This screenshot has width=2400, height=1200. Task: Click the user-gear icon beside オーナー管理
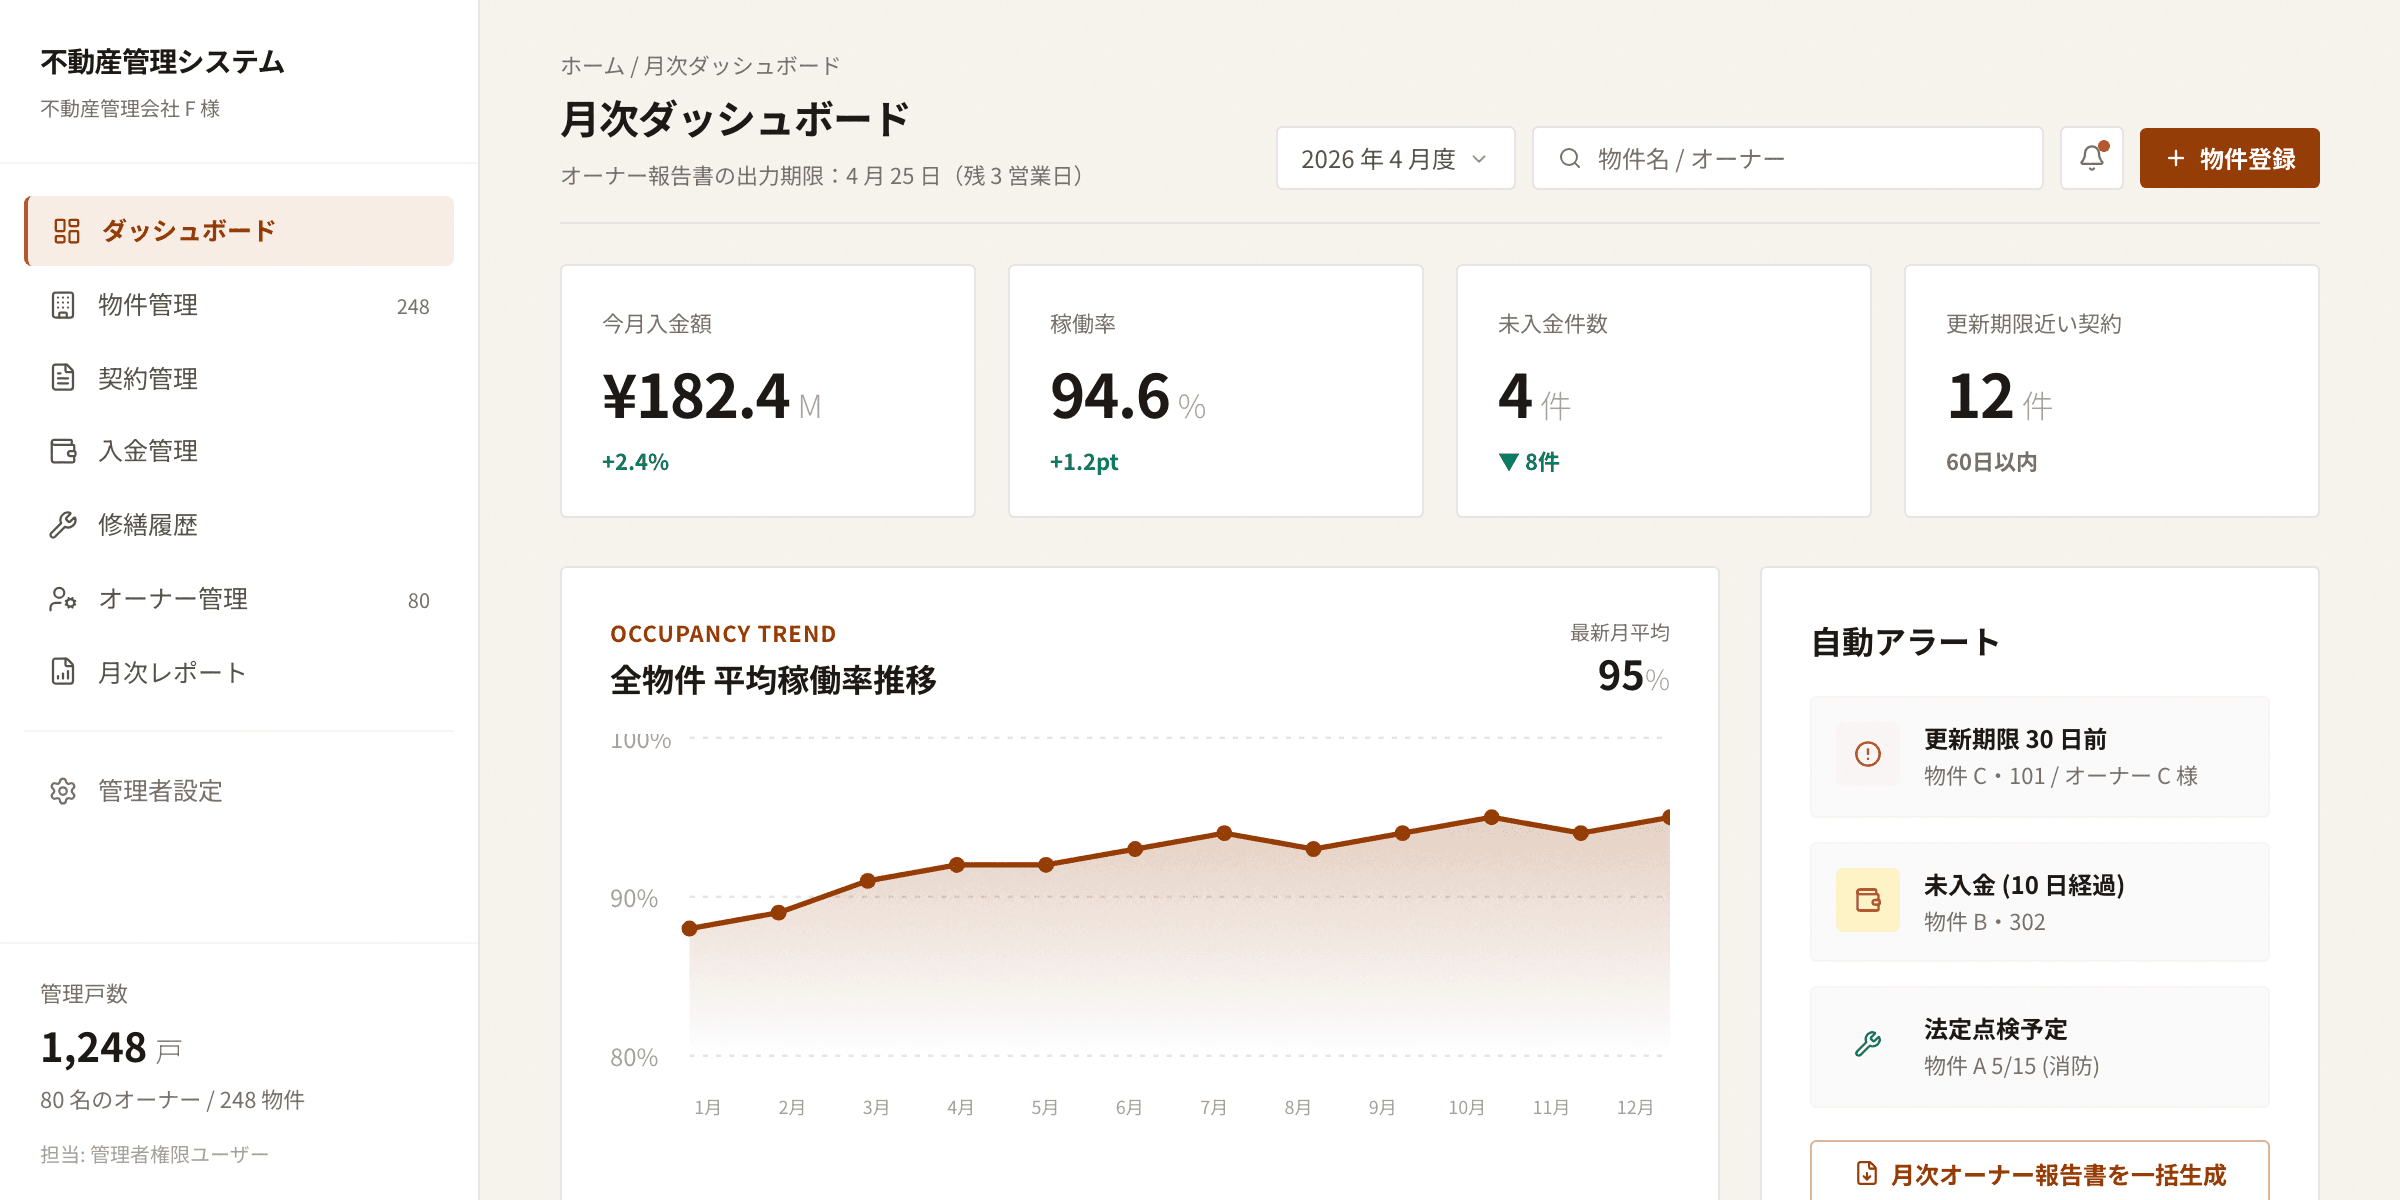(63, 599)
